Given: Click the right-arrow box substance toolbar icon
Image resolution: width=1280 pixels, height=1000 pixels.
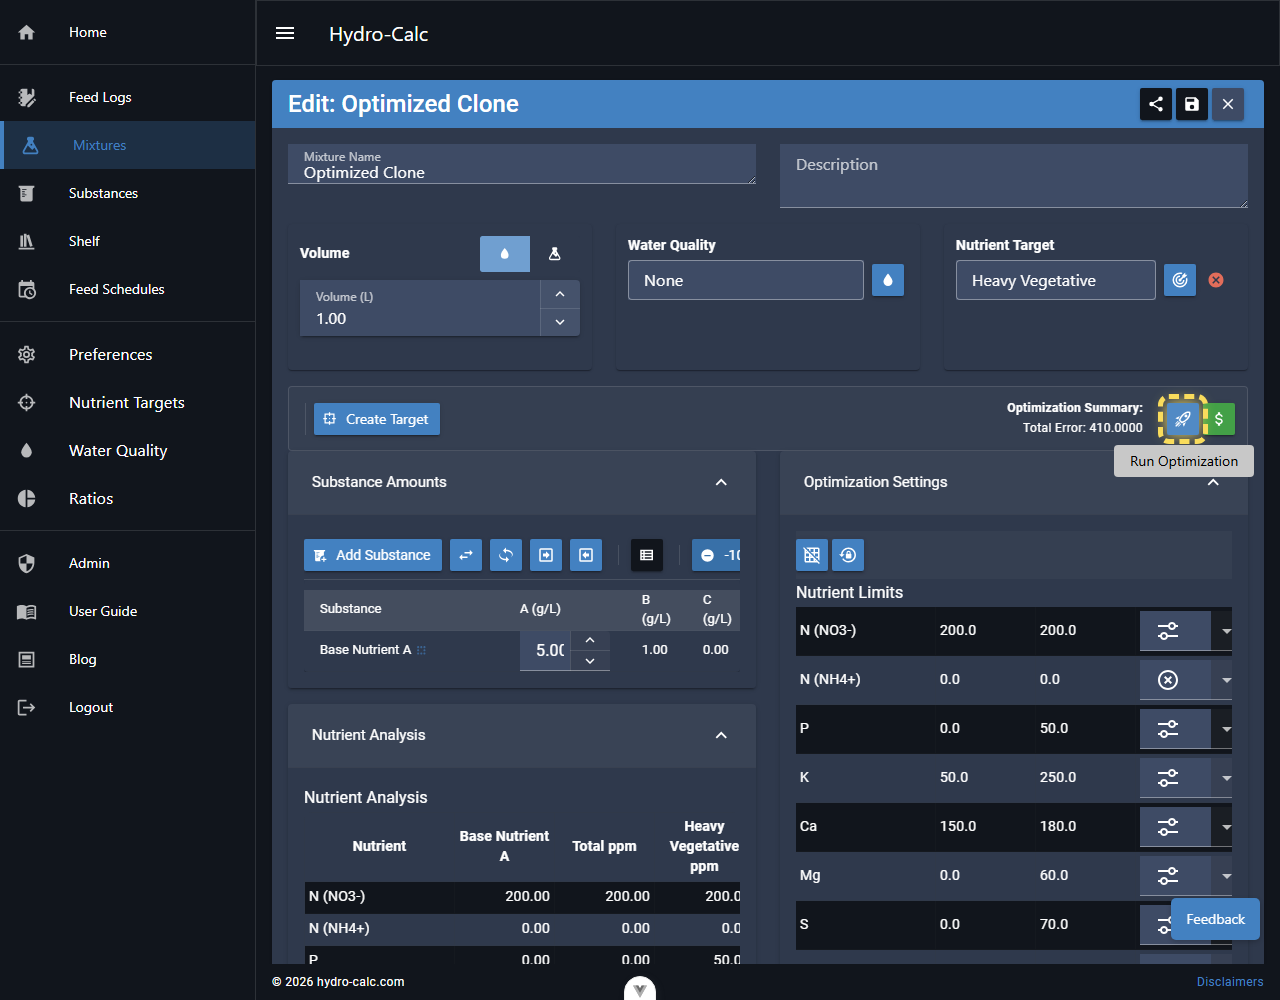Looking at the screenshot, I should [x=546, y=555].
